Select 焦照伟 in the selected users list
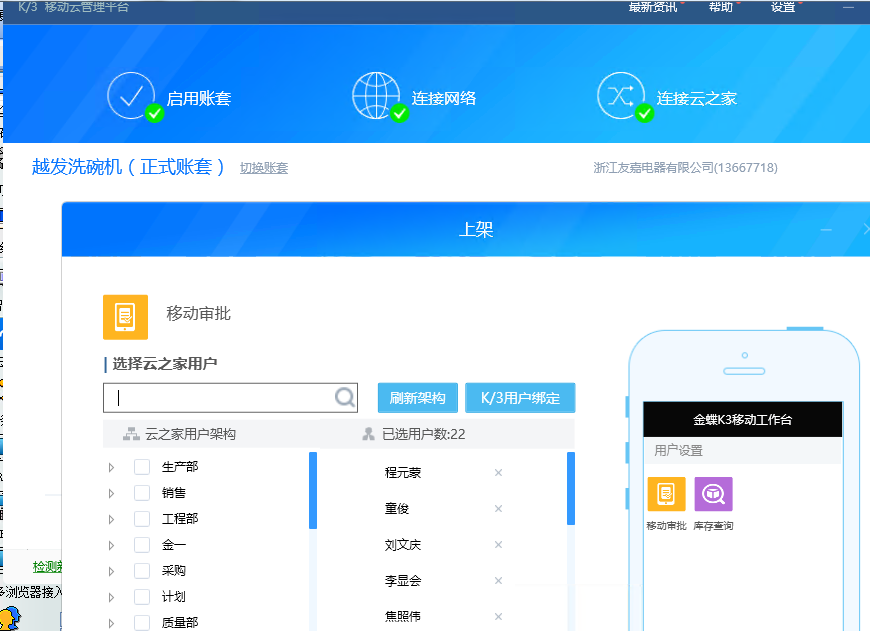The height and width of the screenshot is (631, 870). [403, 616]
